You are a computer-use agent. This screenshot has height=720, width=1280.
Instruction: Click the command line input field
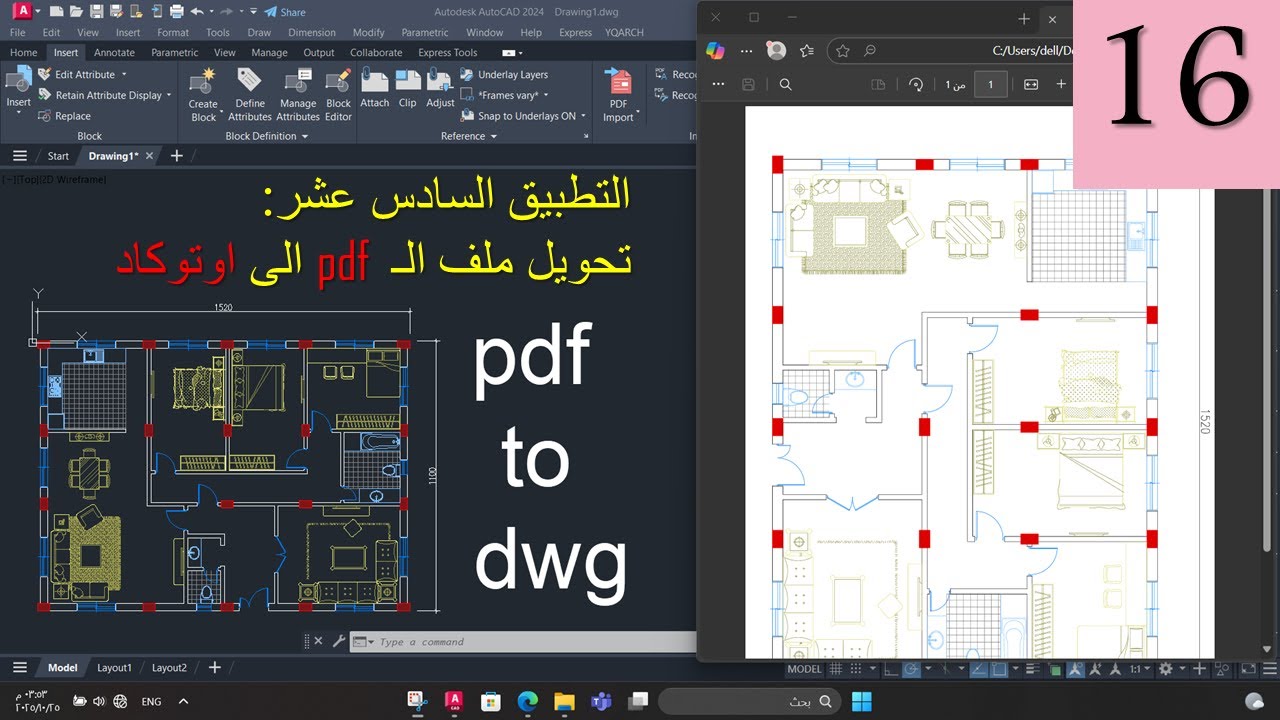(x=523, y=641)
